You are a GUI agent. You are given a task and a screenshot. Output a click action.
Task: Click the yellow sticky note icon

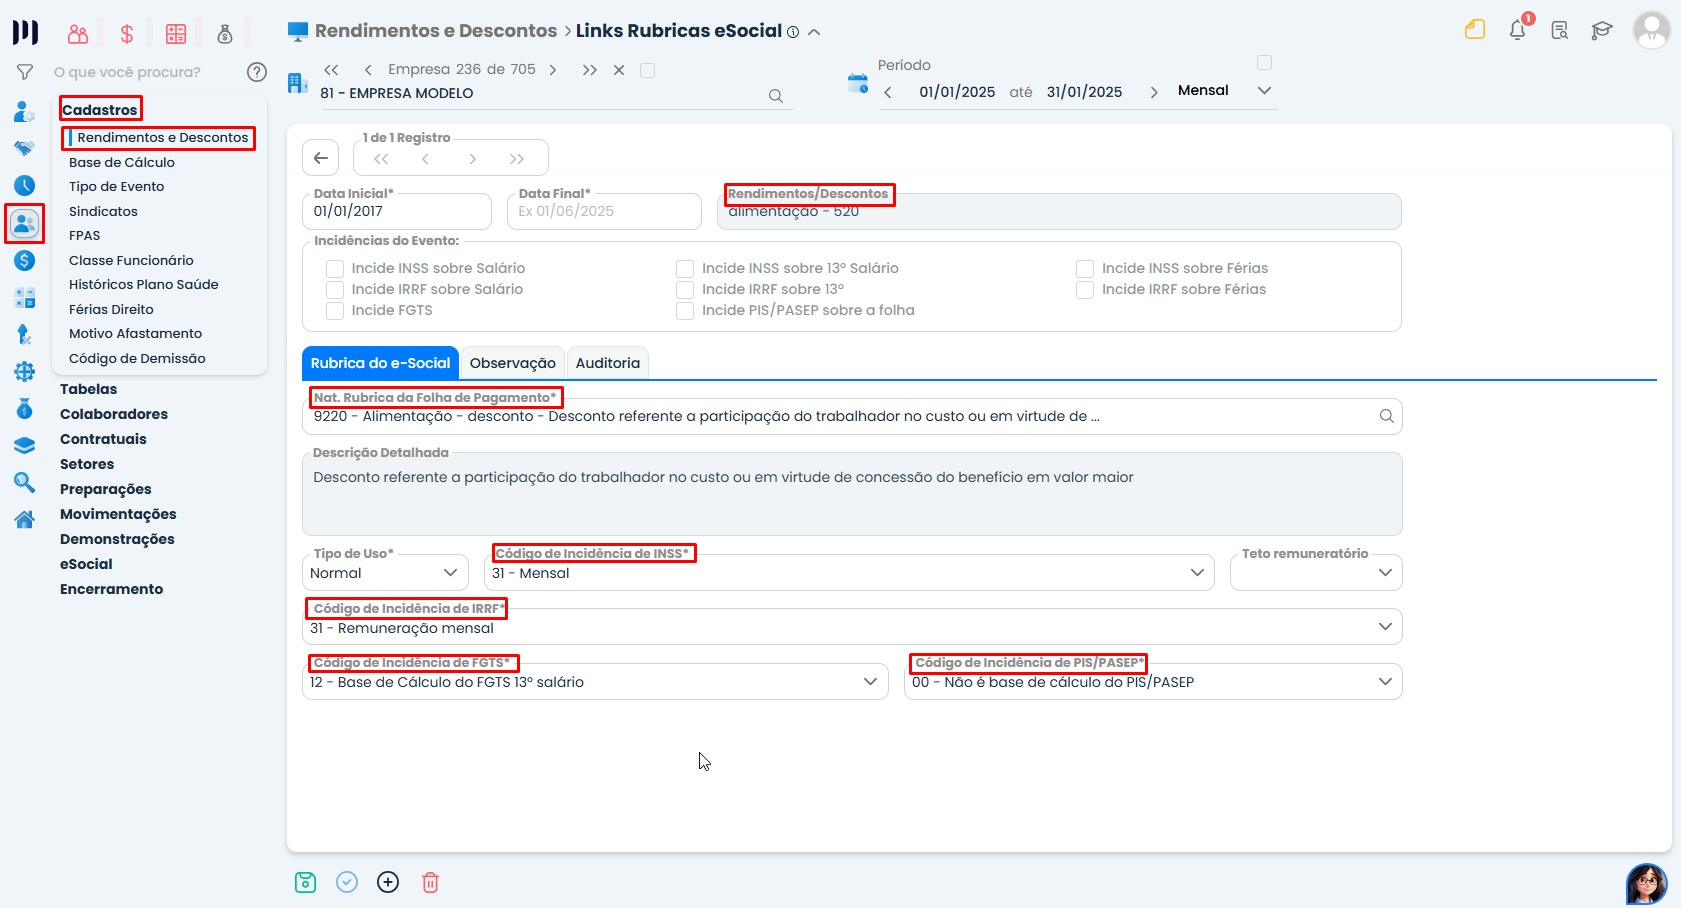1475,30
